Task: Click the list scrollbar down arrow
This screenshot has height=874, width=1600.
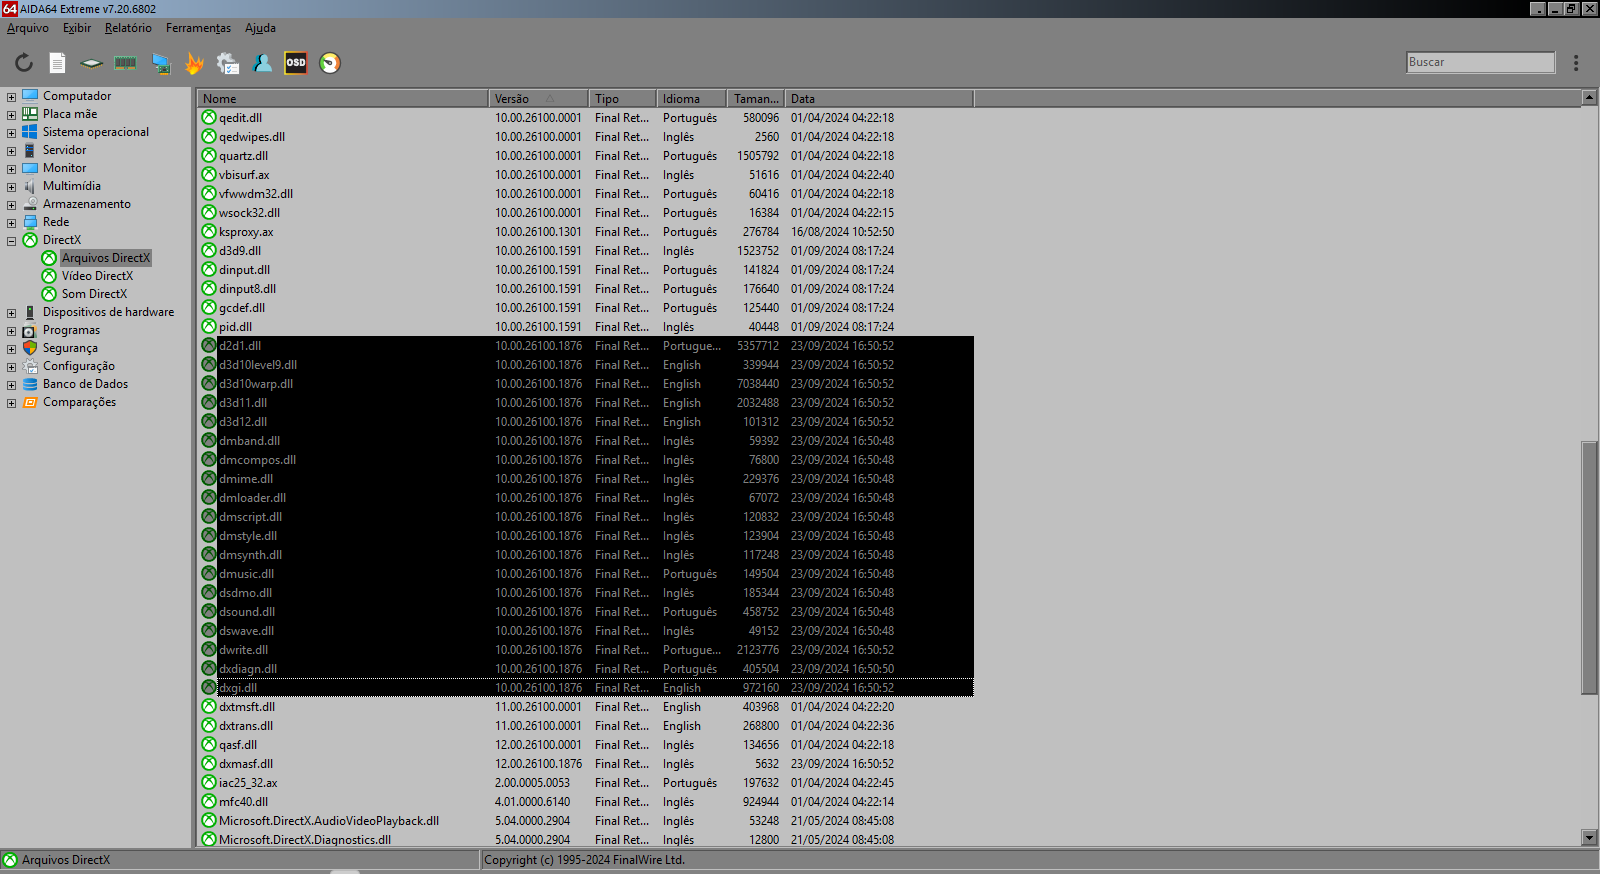Action: [x=1589, y=838]
